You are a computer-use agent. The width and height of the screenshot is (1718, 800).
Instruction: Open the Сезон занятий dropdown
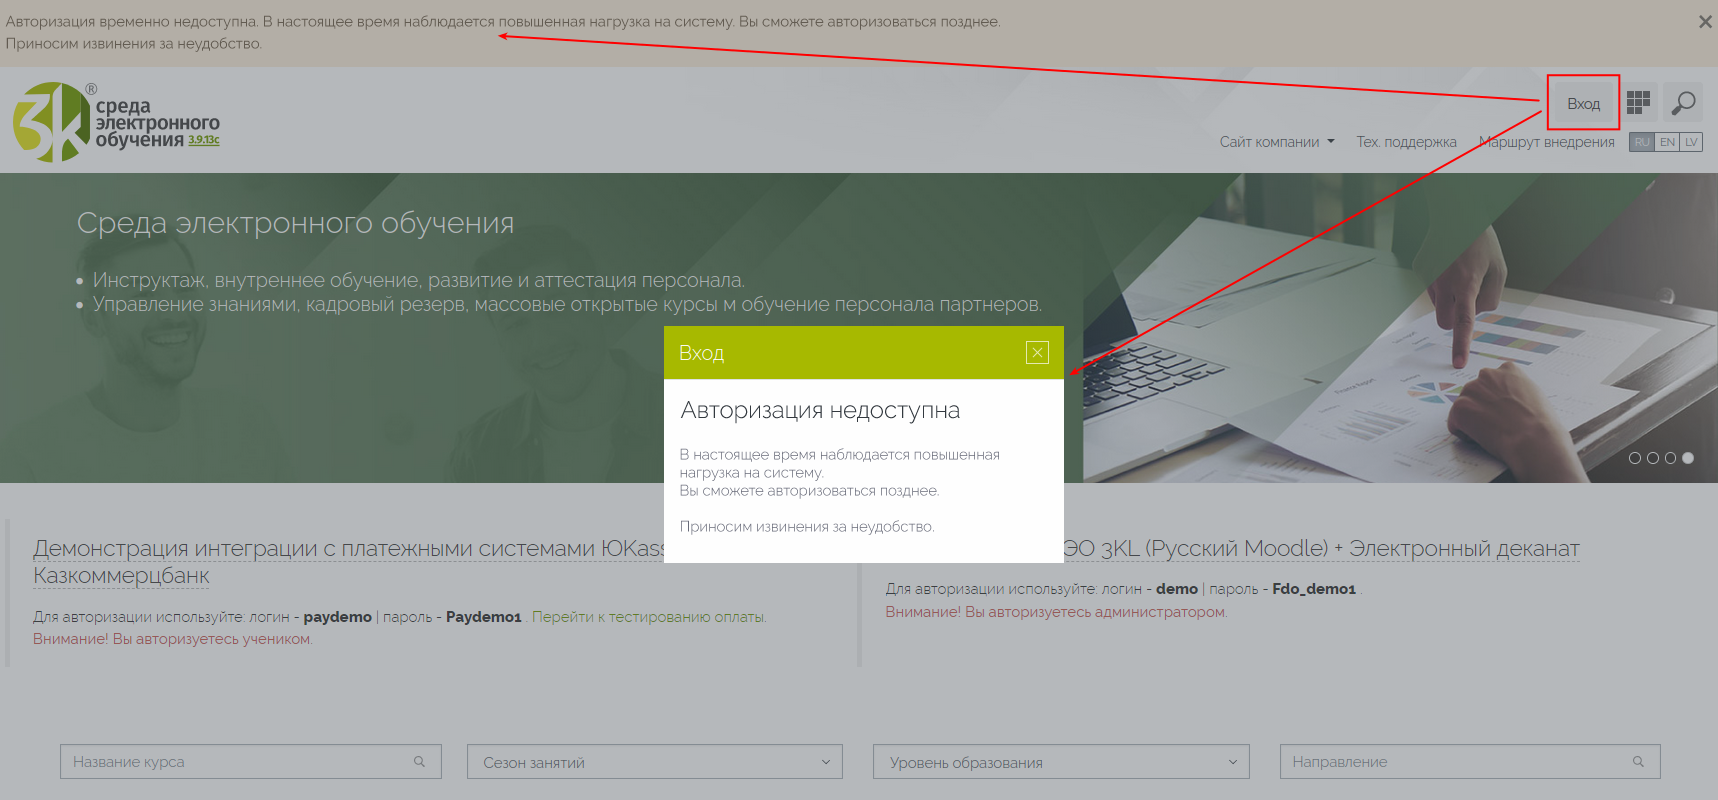pos(655,762)
